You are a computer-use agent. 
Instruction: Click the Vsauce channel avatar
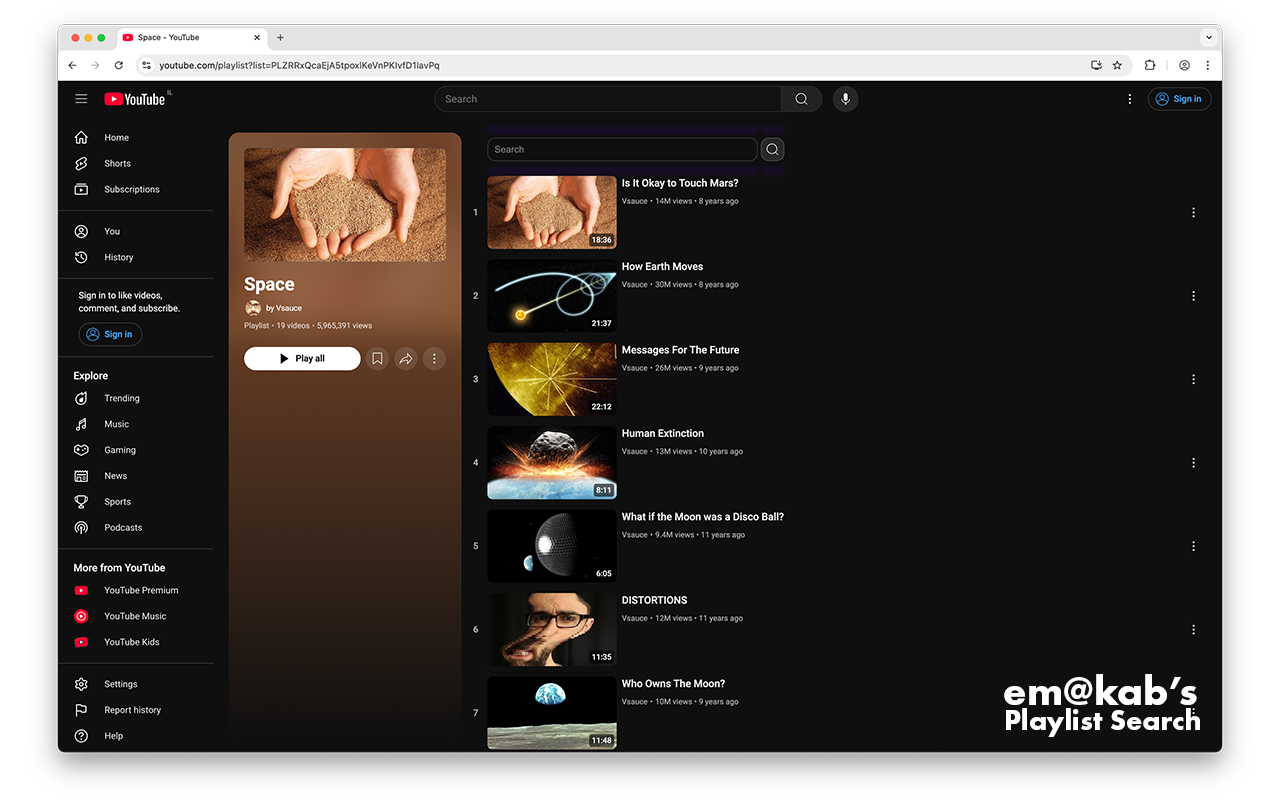pos(253,308)
